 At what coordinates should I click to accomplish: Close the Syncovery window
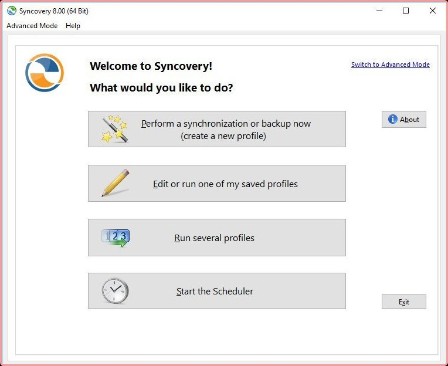pyautogui.click(x=433, y=11)
